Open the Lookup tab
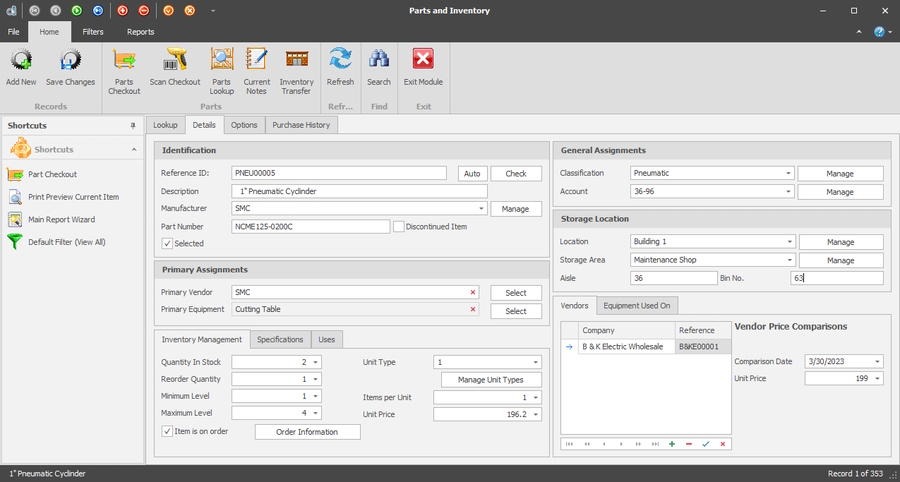The height and width of the screenshot is (482, 900). click(x=165, y=125)
